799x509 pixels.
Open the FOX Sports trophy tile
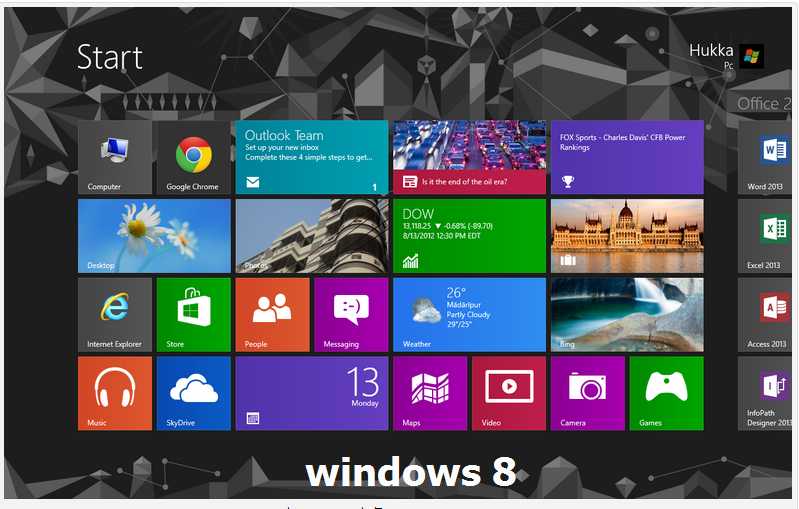tap(627, 157)
